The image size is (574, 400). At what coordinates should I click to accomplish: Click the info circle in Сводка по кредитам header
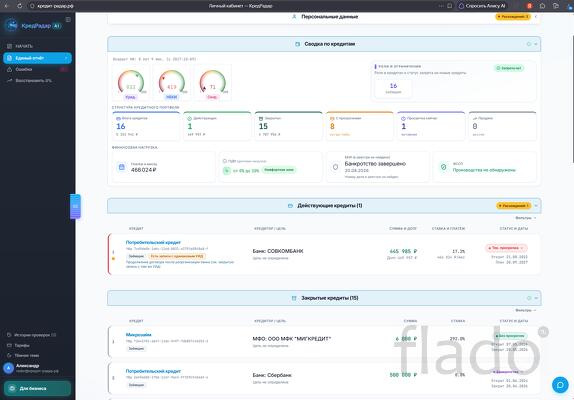click(529, 44)
